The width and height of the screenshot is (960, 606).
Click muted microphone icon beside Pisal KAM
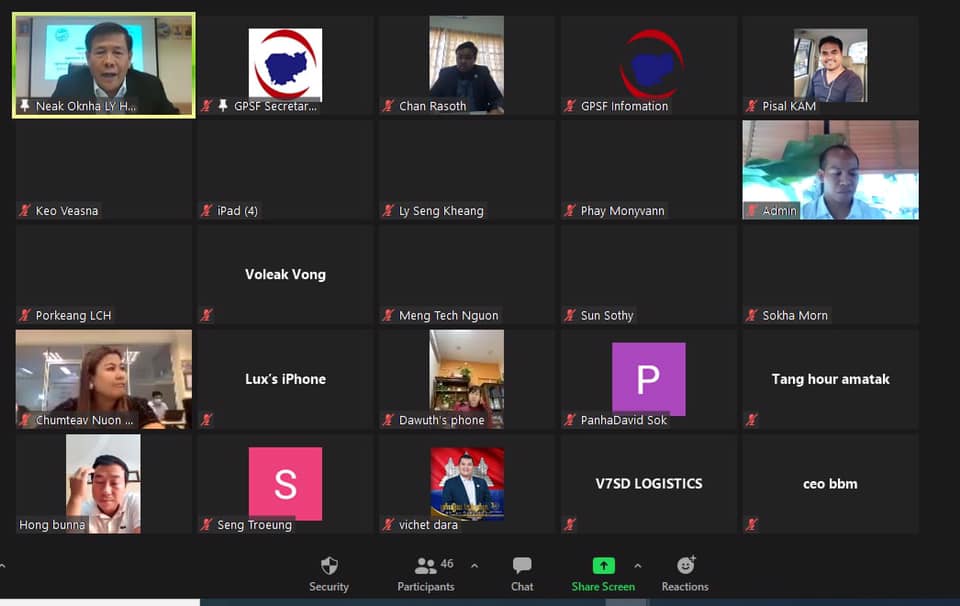[x=751, y=106]
